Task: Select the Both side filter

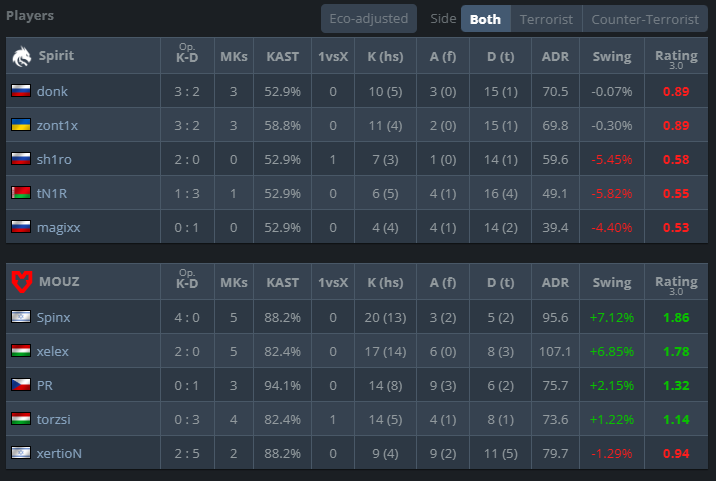Action: click(x=485, y=19)
